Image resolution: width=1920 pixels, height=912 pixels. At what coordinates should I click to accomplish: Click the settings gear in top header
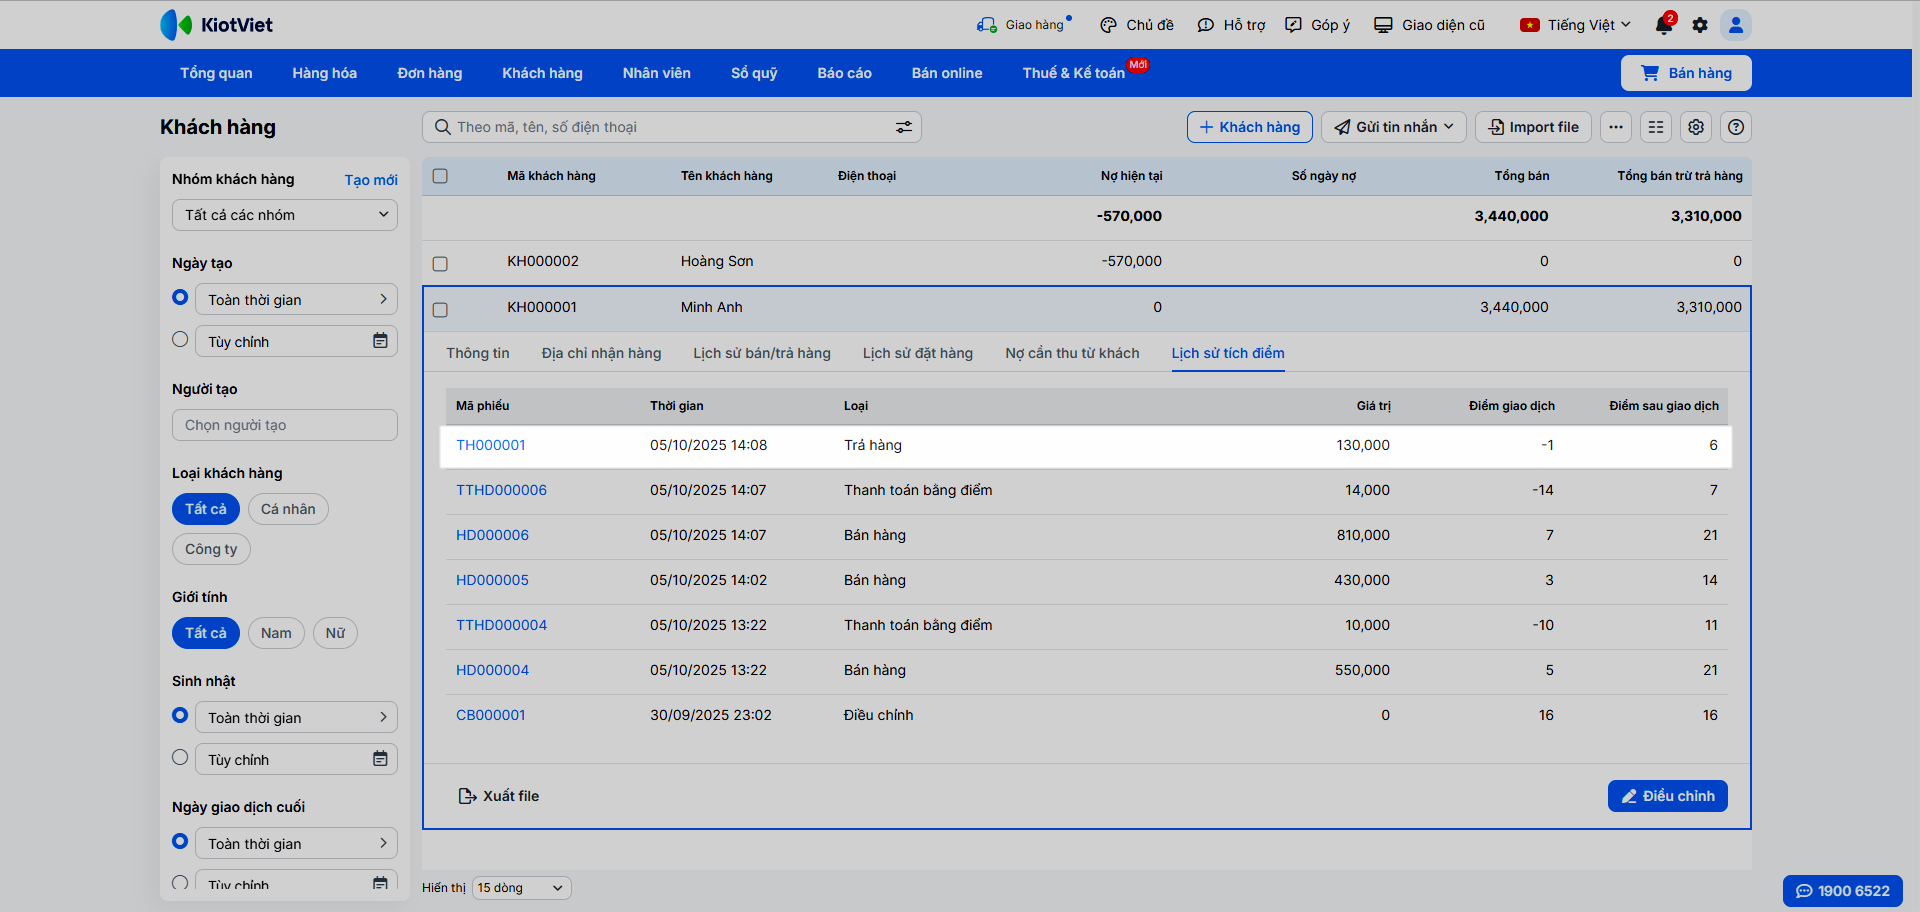1700,25
